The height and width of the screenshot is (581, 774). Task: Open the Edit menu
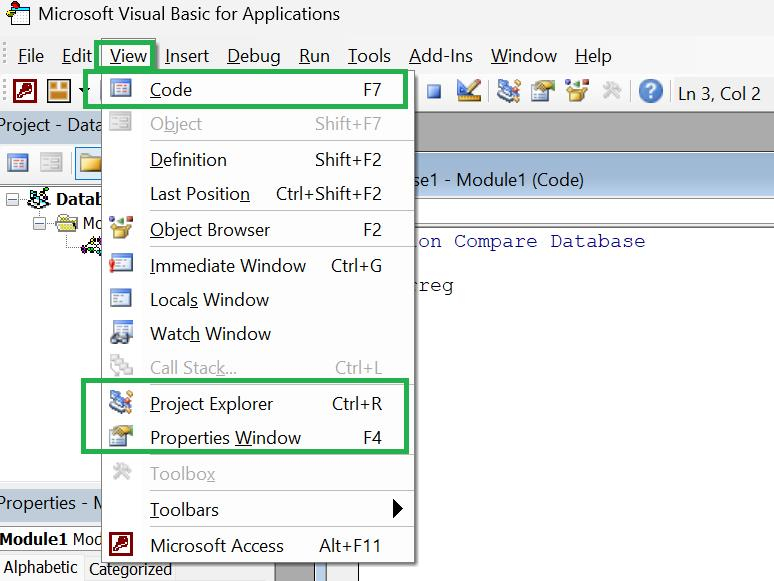pyautogui.click(x=77, y=56)
